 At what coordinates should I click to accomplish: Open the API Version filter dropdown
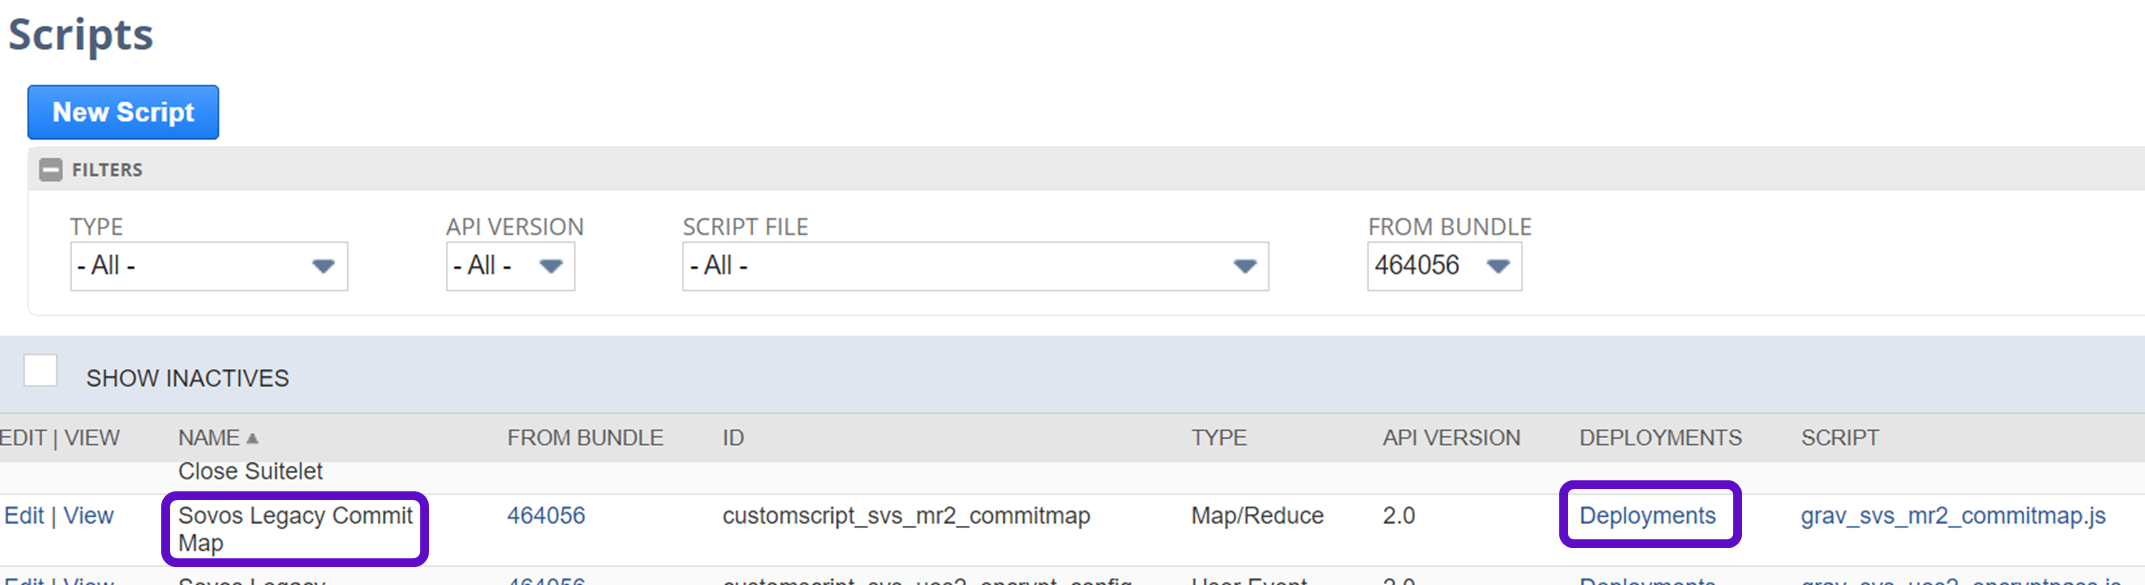510,266
